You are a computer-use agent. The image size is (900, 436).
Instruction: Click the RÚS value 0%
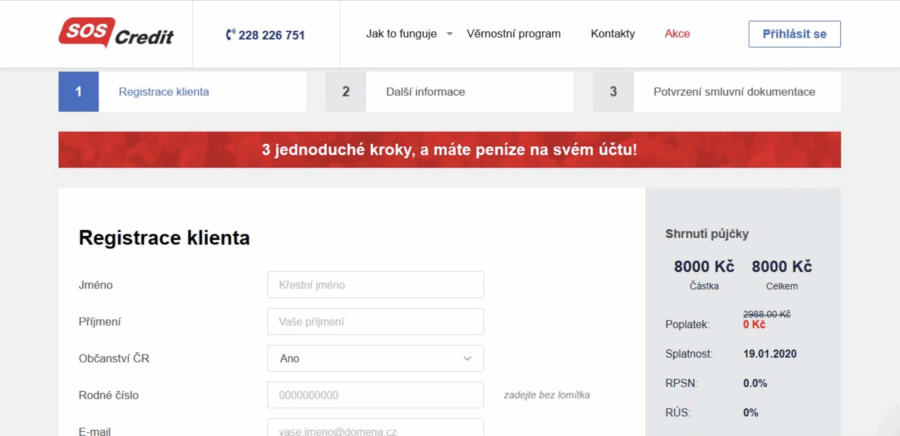(751, 412)
